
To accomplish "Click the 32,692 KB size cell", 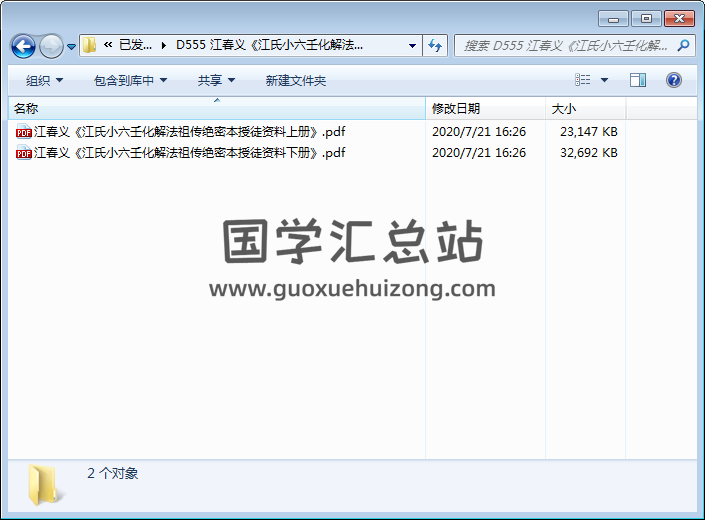I will click(589, 153).
